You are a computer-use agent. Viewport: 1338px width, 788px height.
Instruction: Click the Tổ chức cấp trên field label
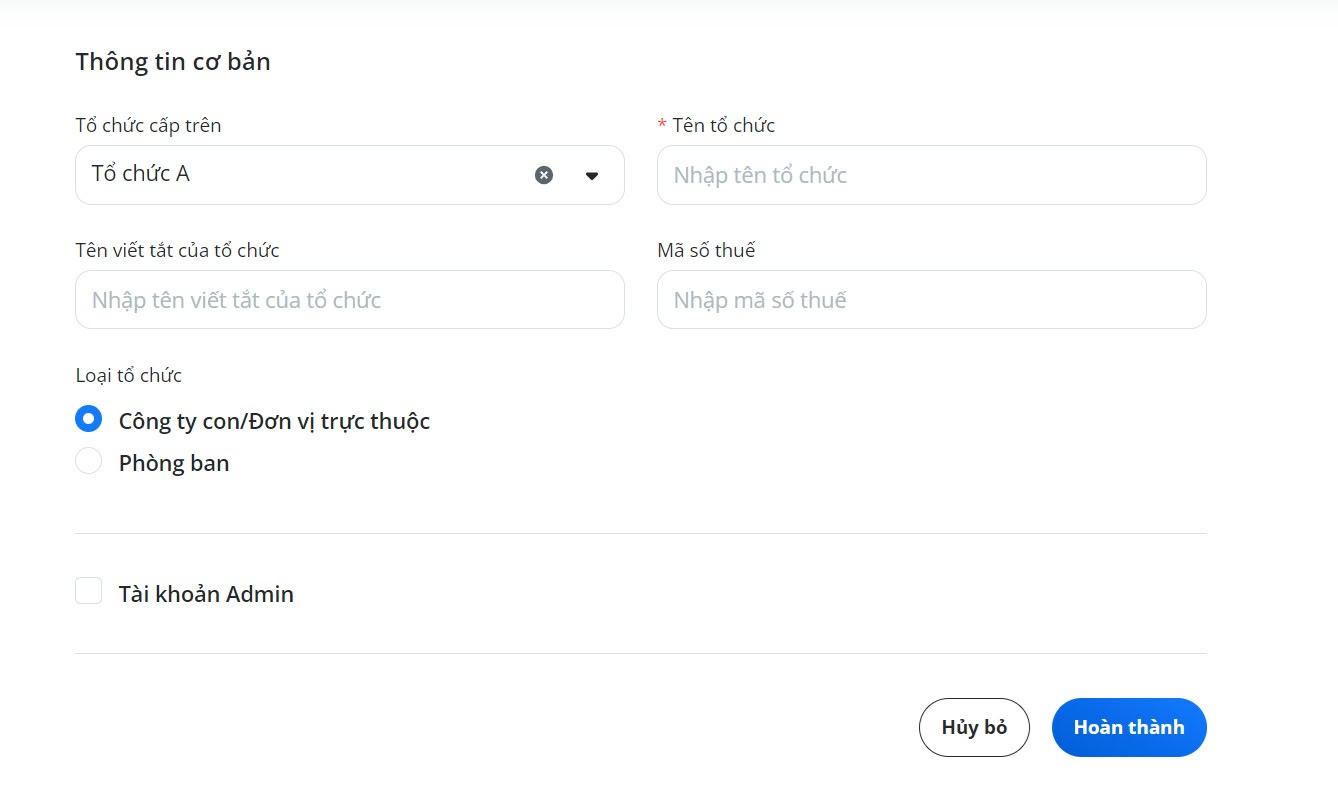[148, 125]
